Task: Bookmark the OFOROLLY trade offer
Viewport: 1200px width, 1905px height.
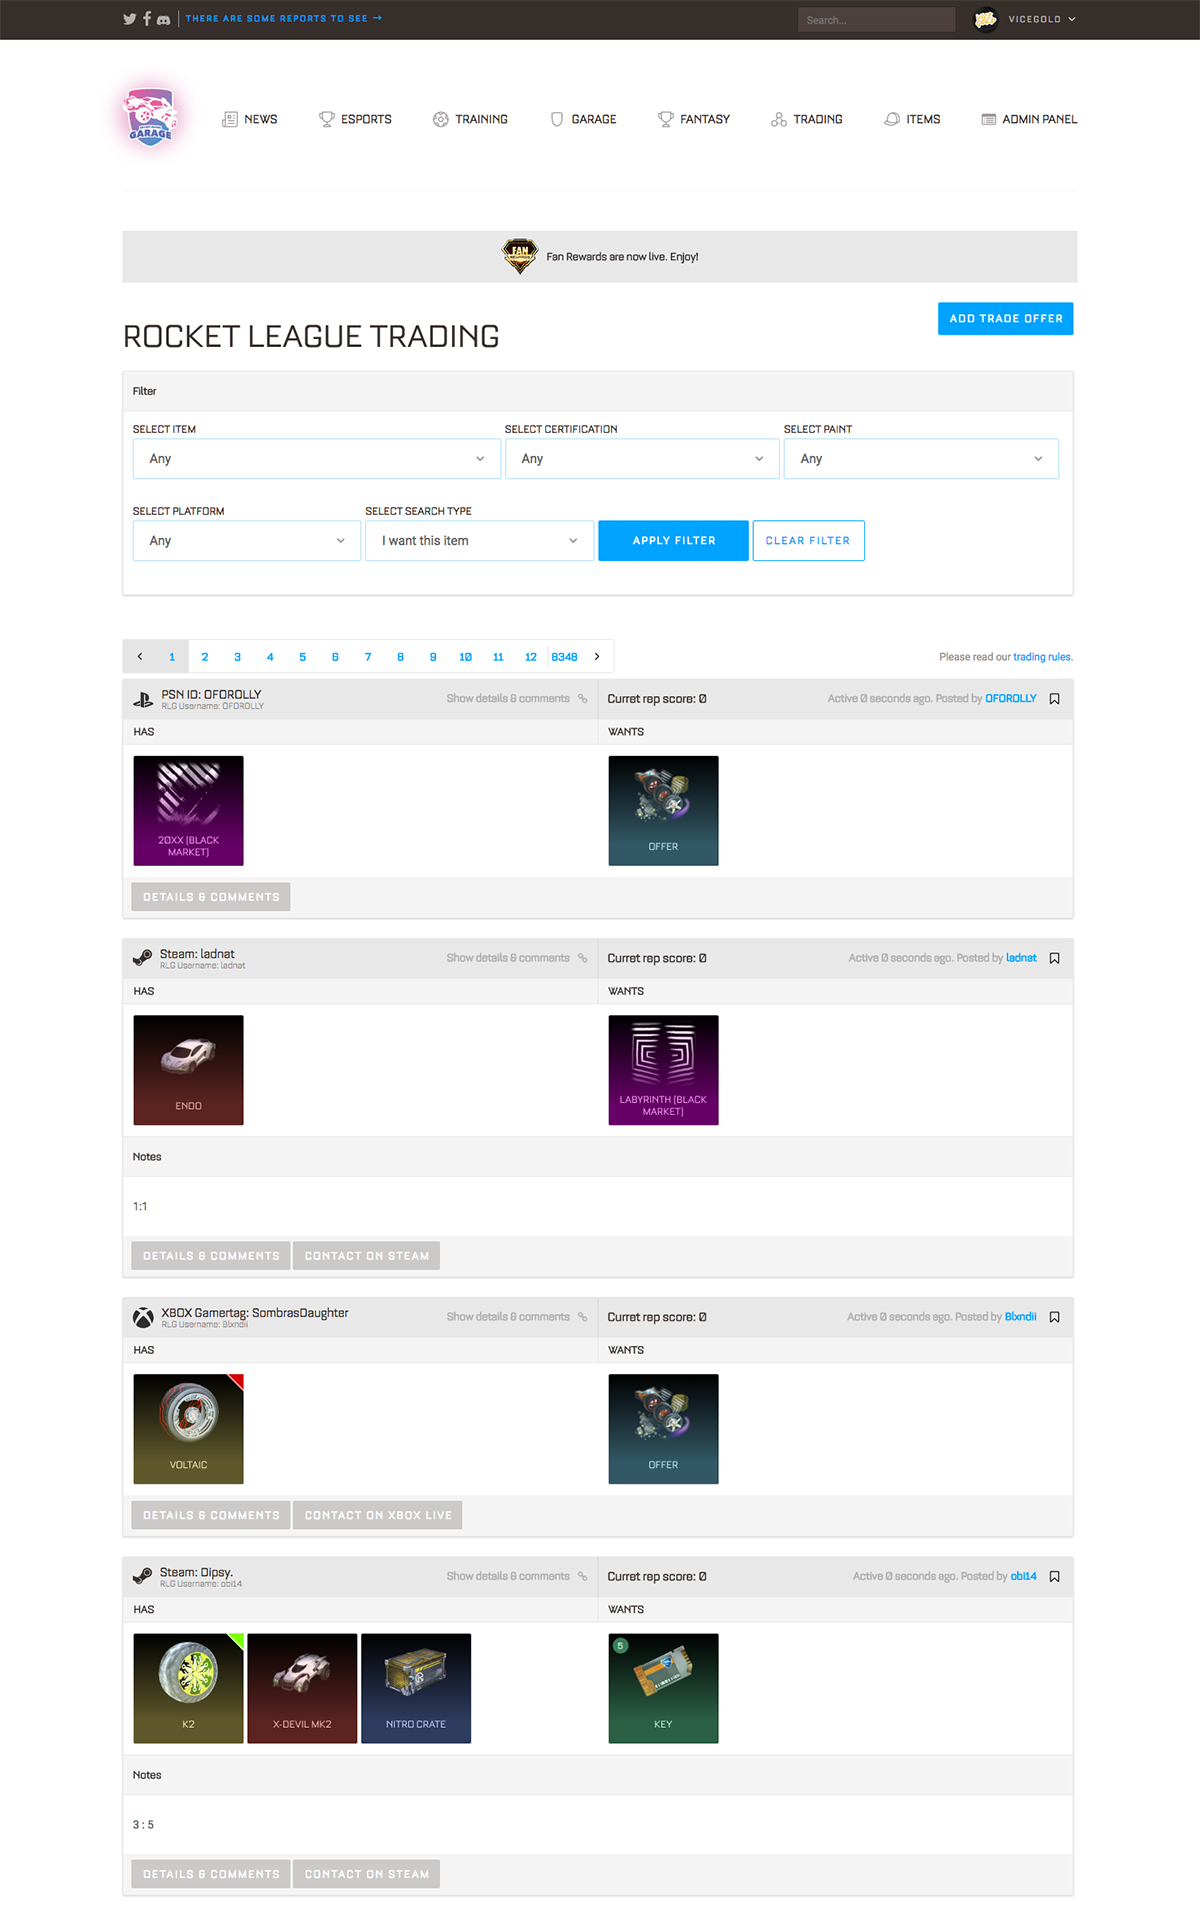Action: (x=1054, y=699)
